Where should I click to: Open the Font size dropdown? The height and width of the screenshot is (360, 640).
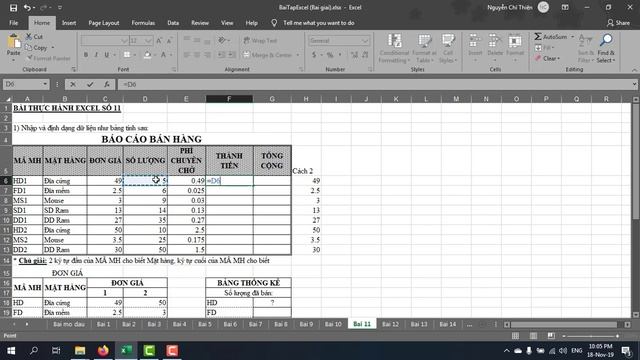click(149, 40)
